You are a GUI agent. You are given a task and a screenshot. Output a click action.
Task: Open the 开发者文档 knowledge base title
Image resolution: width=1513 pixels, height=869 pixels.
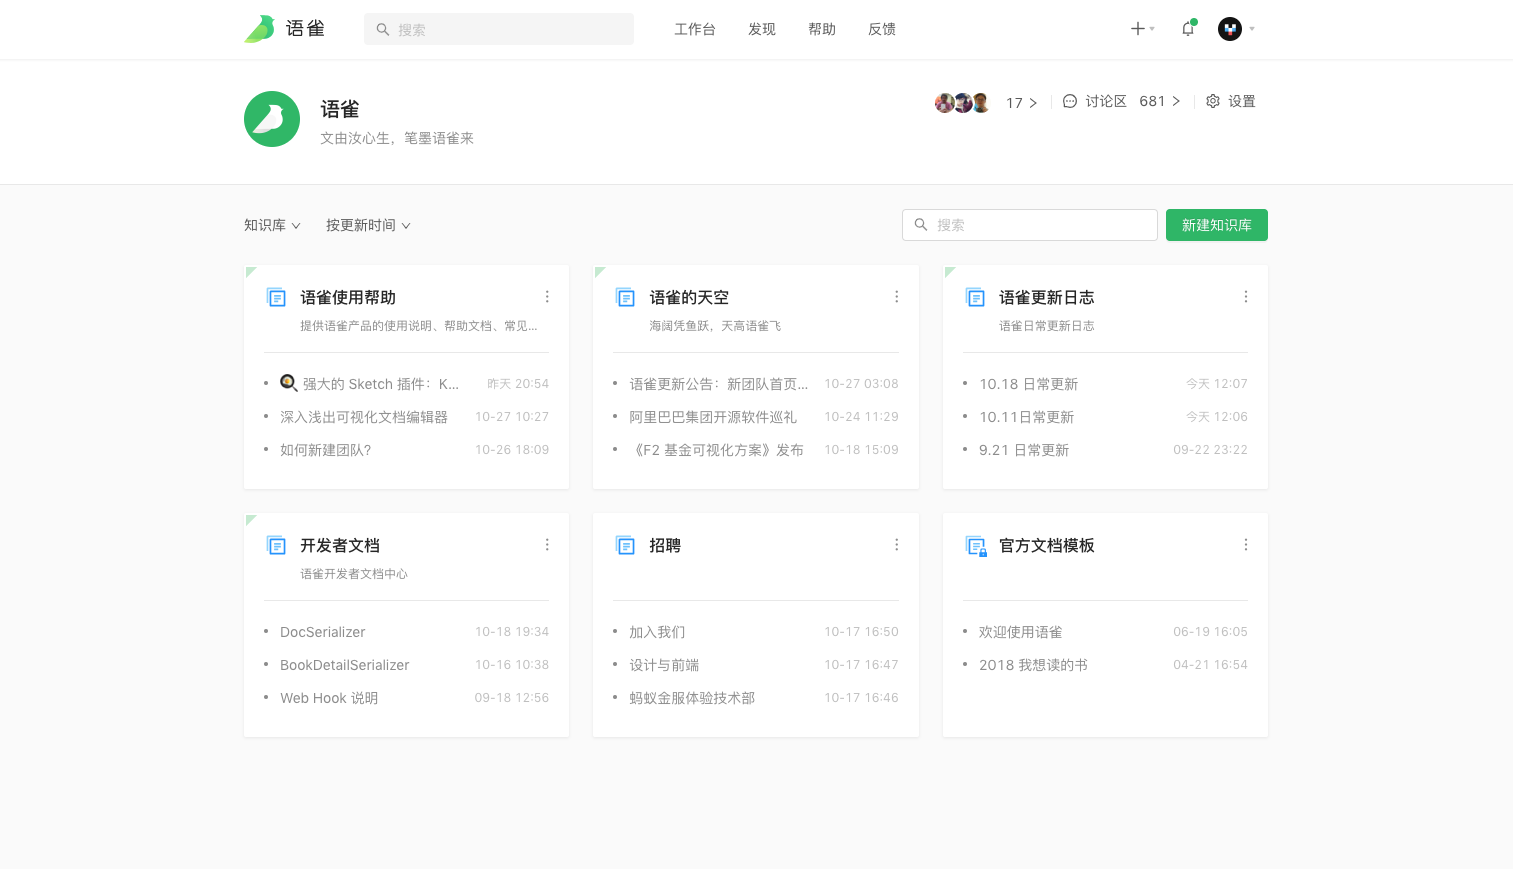(340, 546)
